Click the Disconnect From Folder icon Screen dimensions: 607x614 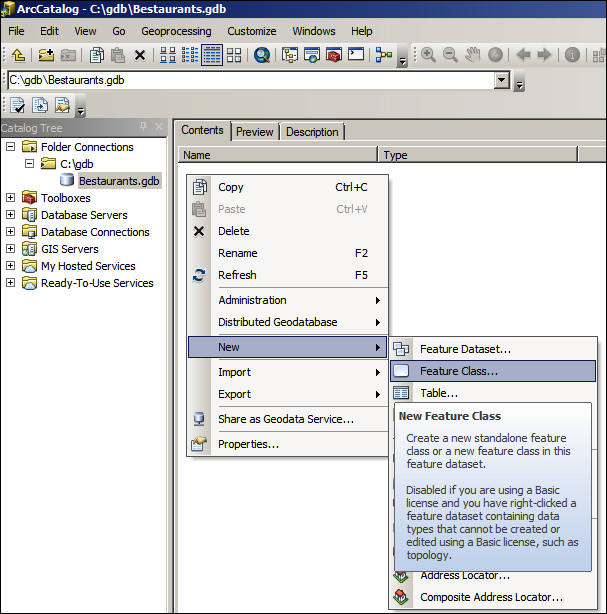[x=68, y=55]
